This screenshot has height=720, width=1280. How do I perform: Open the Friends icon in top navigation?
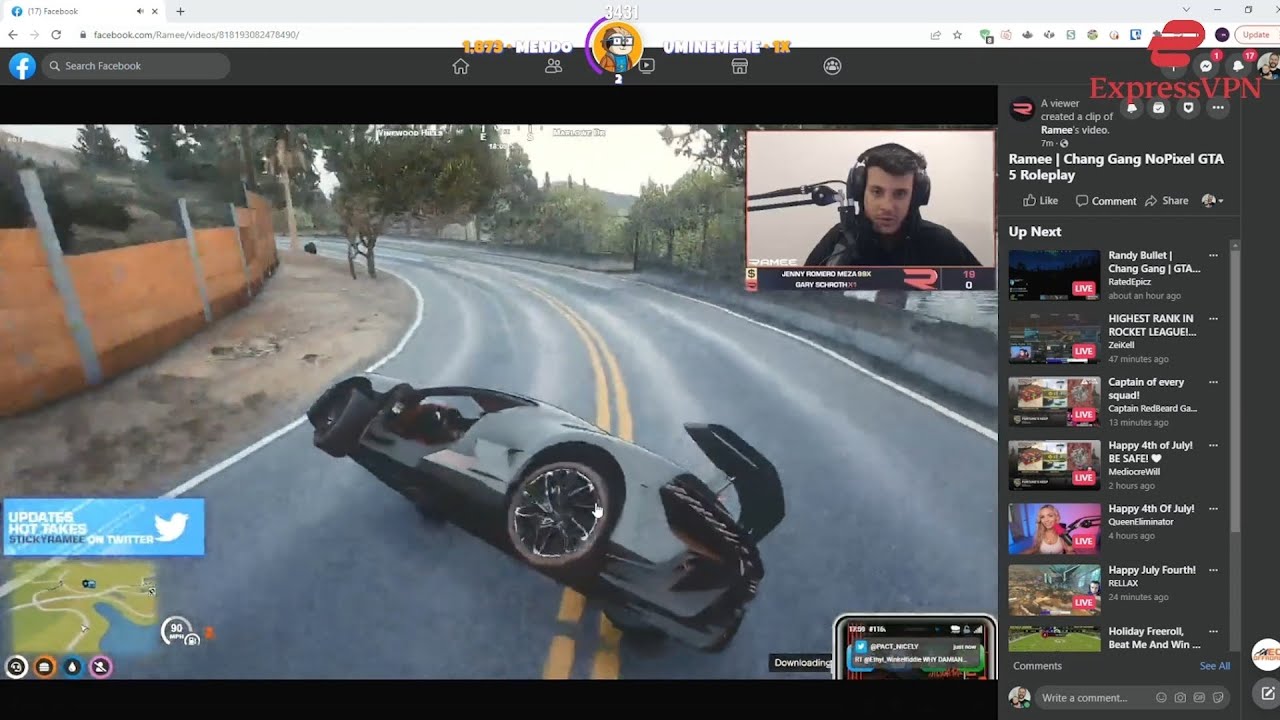pyautogui.click(x=553, y=66)
